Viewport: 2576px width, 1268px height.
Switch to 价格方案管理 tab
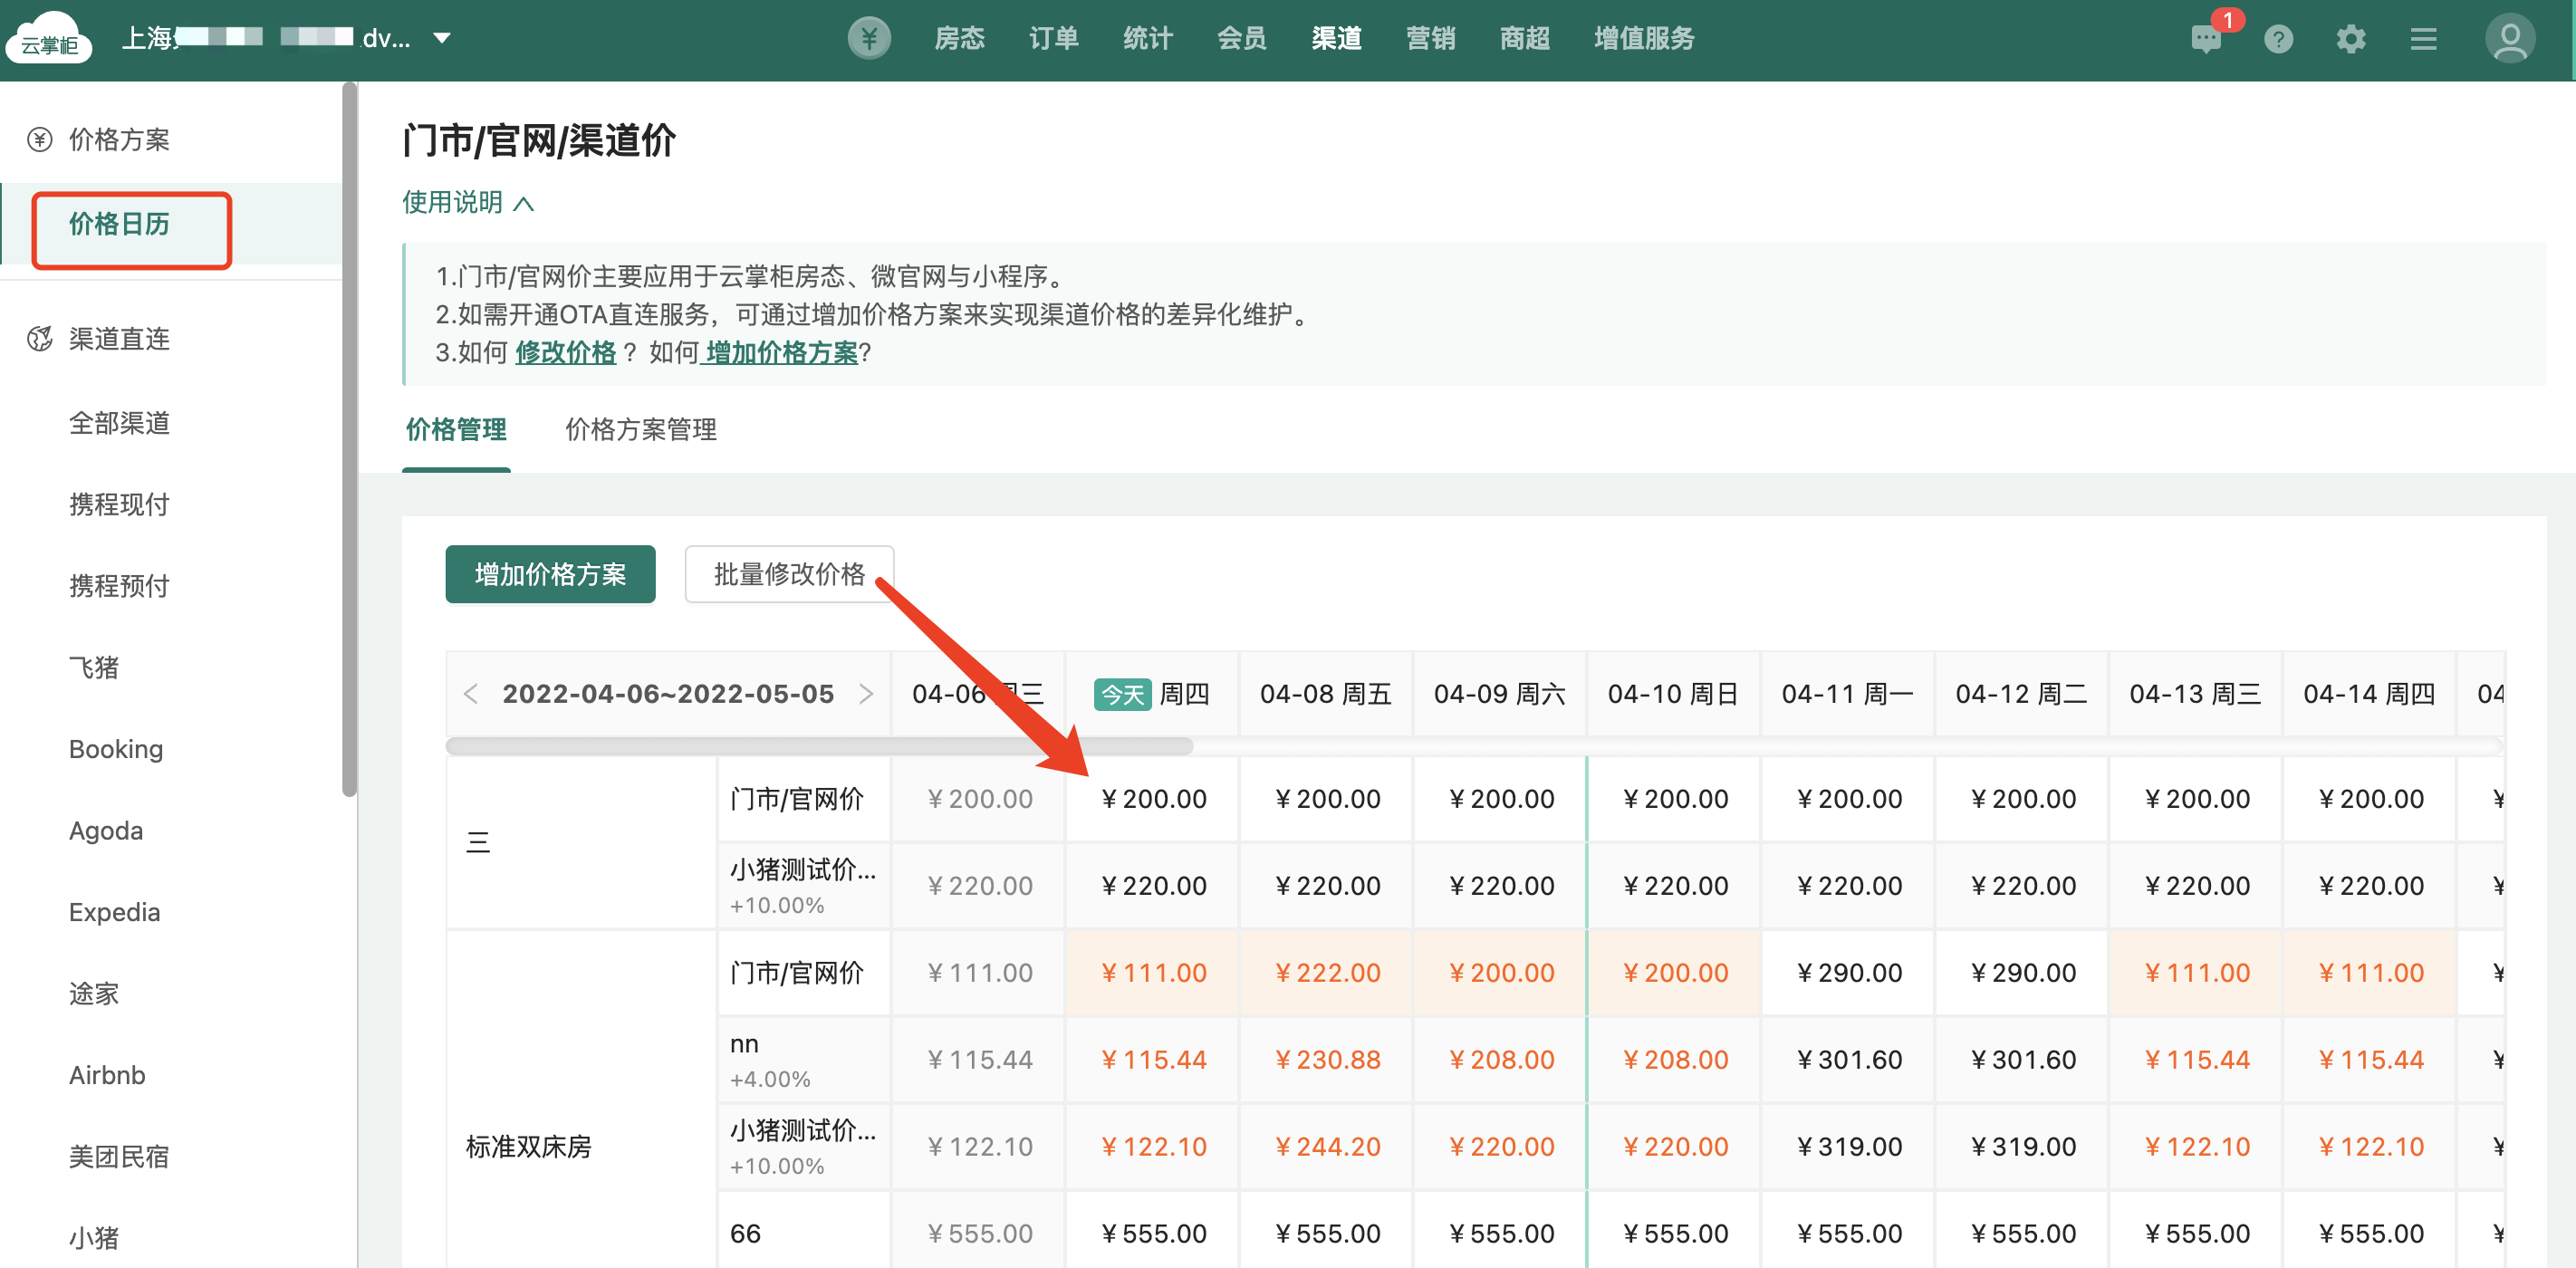pyautogui.click(x=640, y=430)
